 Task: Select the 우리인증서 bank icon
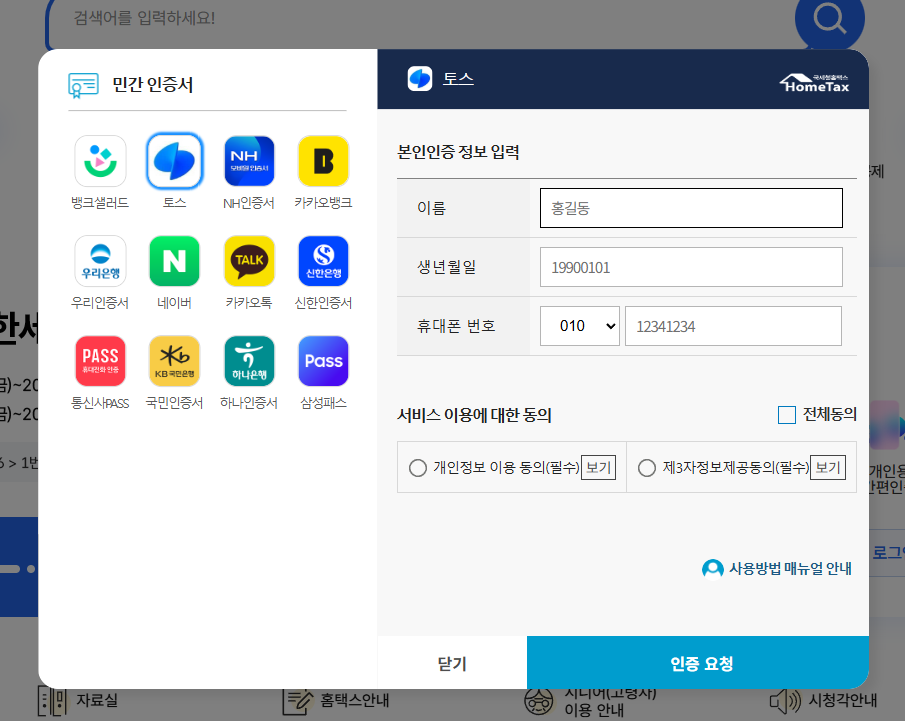(100, 261)
